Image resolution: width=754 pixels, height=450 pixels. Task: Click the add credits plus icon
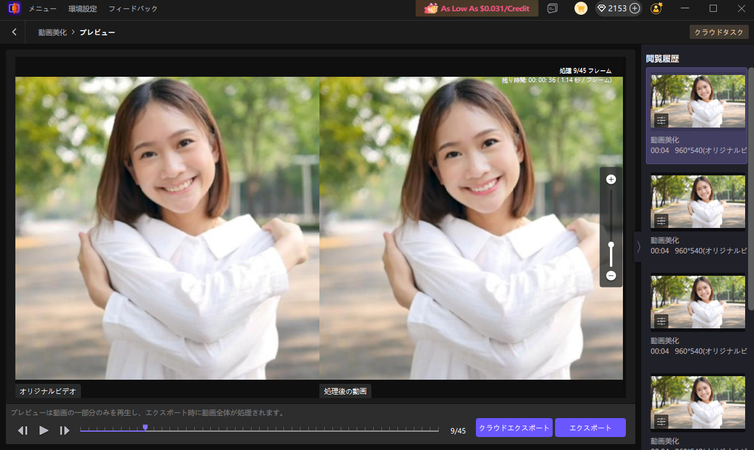635,8
